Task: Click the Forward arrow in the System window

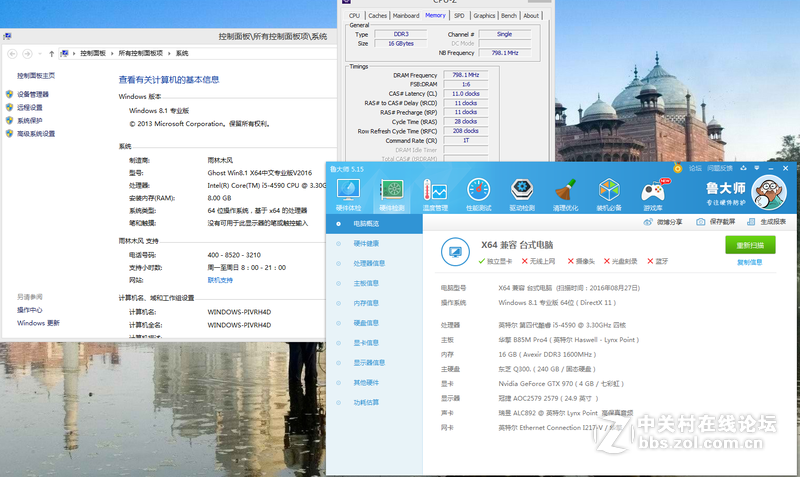Action: [28, 54]
